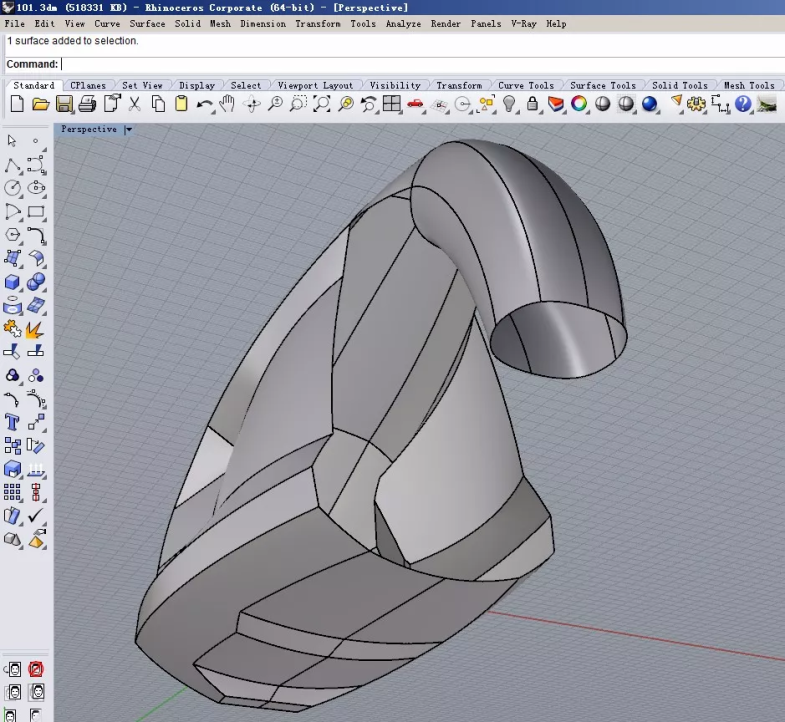Click the Check objects checkmark icon
The height and width of the screenshot is (722, 785).
click(x=36, y=515)
